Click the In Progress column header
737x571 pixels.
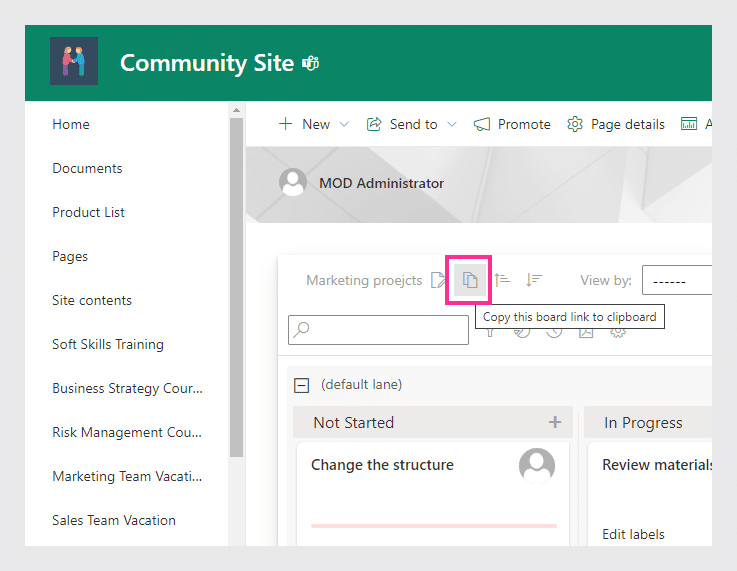click(648, 422)
